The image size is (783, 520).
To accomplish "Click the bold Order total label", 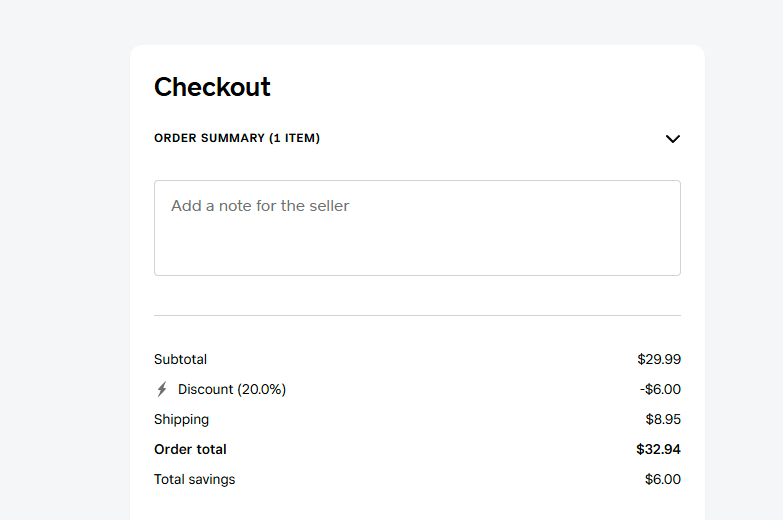I will pyautogui.click(x=190, y=449).
